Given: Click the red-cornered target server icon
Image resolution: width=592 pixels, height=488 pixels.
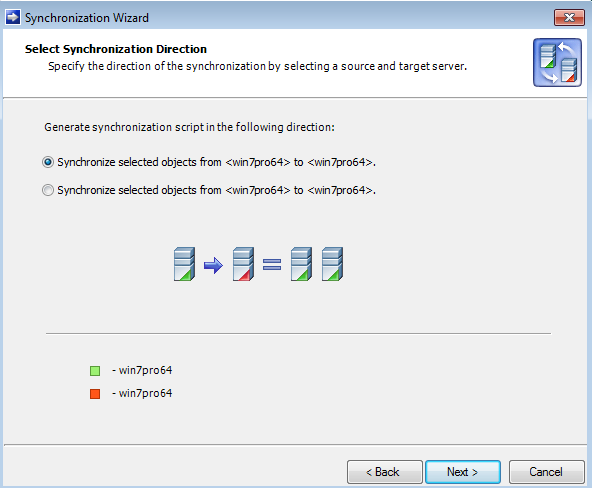Looking at the screenshot, I should click(243, 264).
